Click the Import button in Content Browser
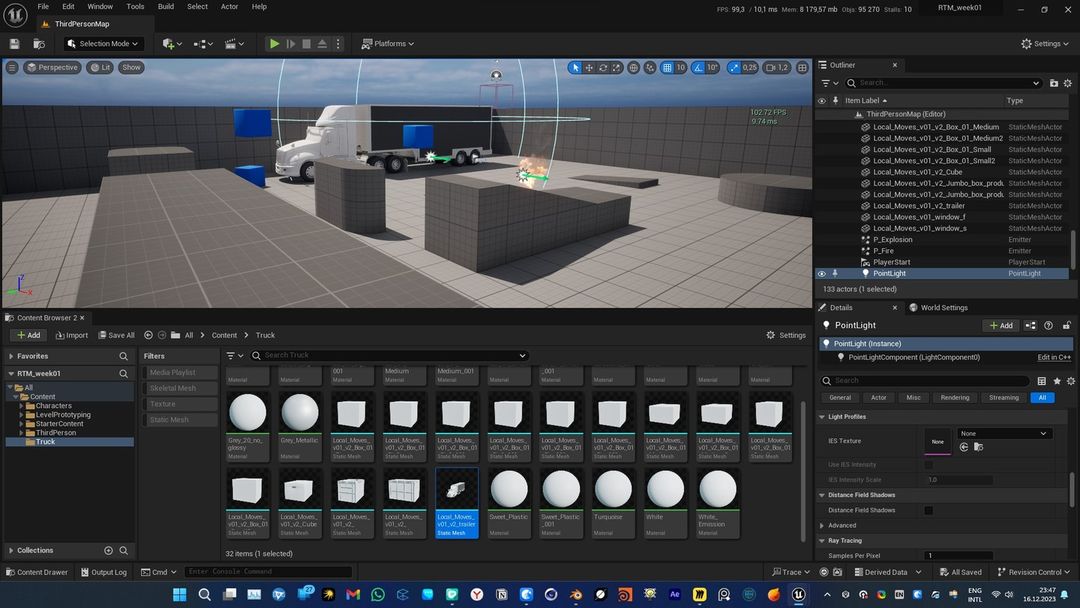Screen dimensions: 1080x608 click(x=72, y=335)
